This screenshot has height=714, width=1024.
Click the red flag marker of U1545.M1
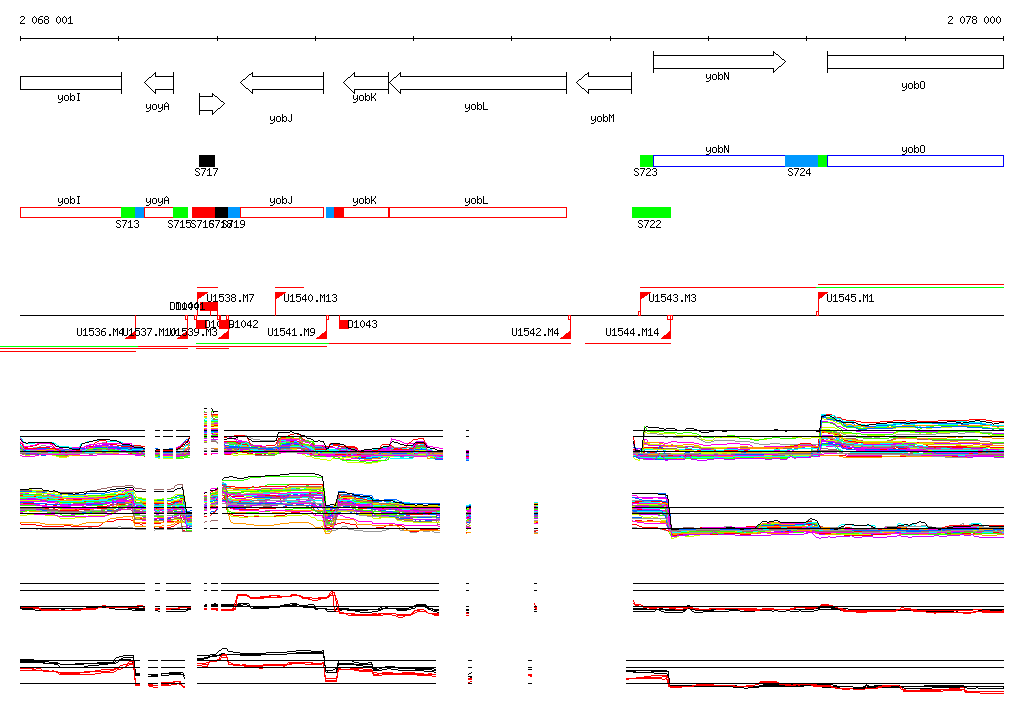(x=822, y=297)
